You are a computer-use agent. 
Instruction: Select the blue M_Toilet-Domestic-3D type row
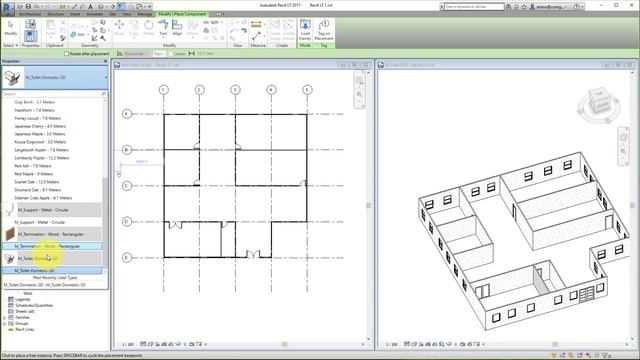tap(52, 271)
